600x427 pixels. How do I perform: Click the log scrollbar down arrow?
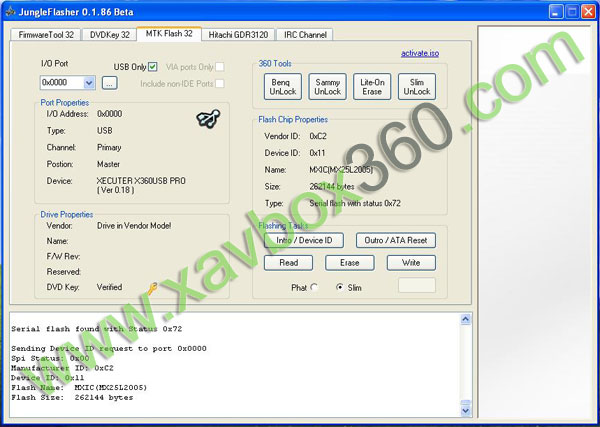(465, 411)
